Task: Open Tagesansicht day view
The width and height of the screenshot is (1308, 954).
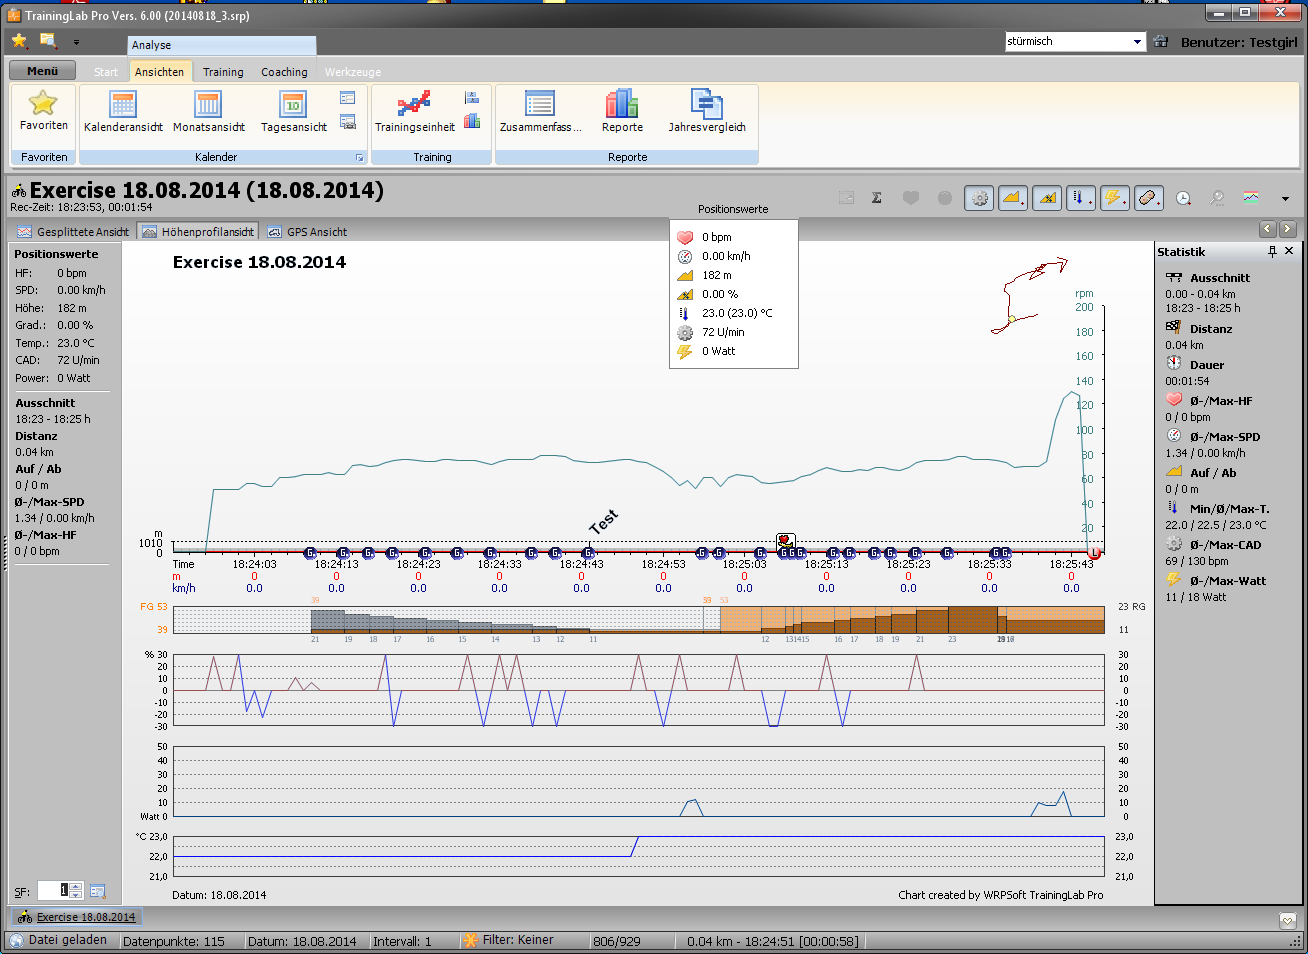Action: (294, 111)
